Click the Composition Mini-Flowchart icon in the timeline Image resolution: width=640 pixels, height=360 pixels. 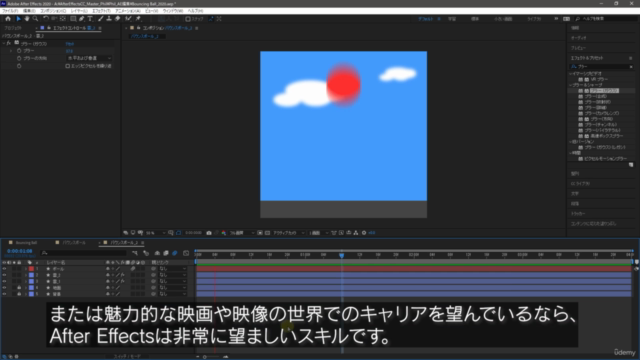point(135,253)
